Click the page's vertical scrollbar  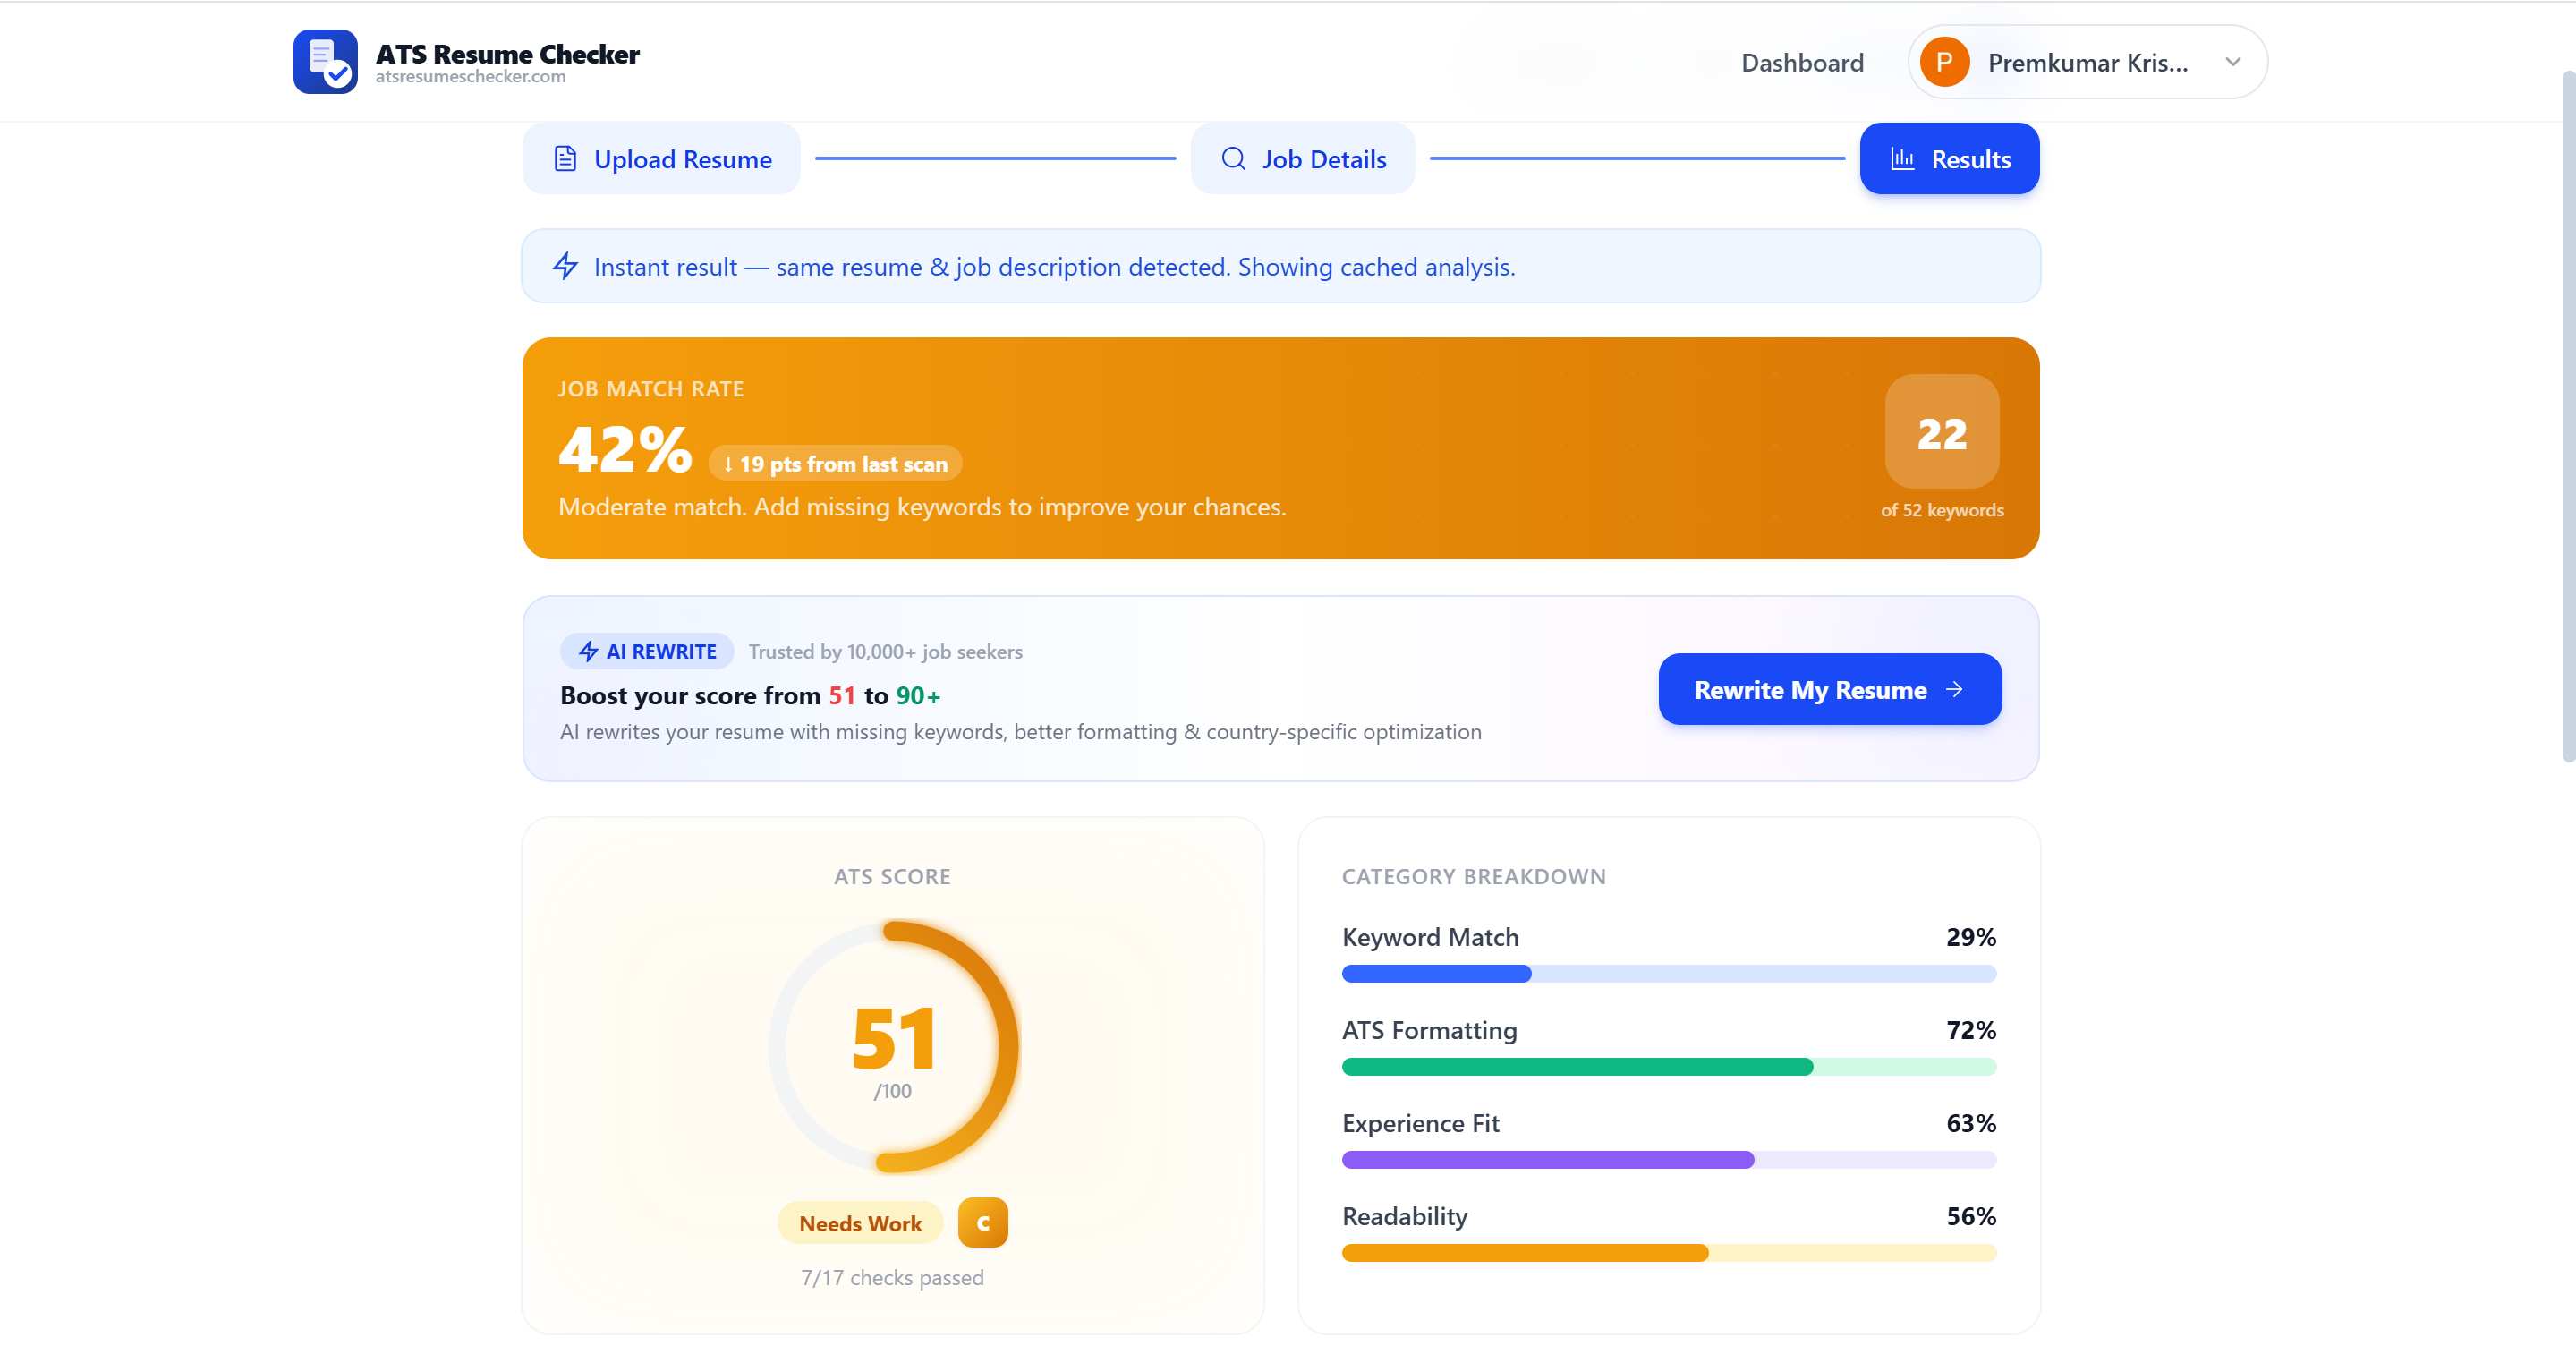(2567, 415)
